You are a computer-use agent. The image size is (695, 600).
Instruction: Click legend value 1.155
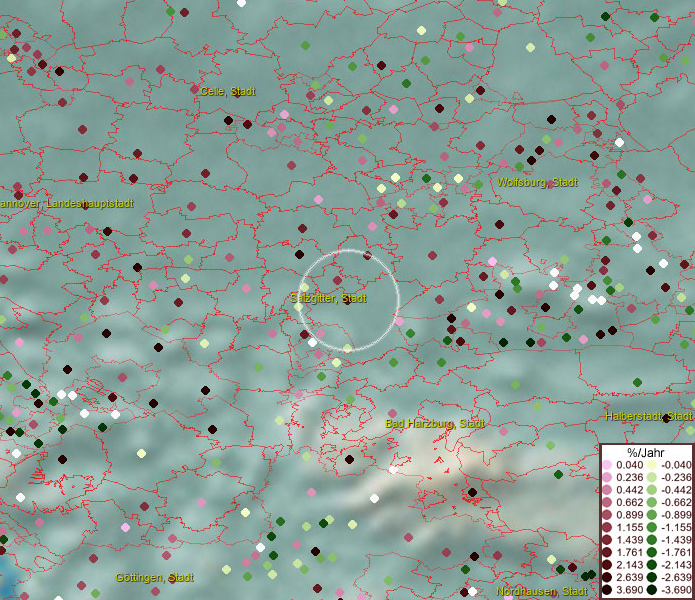pyautogui.click(x=629, y=527)
